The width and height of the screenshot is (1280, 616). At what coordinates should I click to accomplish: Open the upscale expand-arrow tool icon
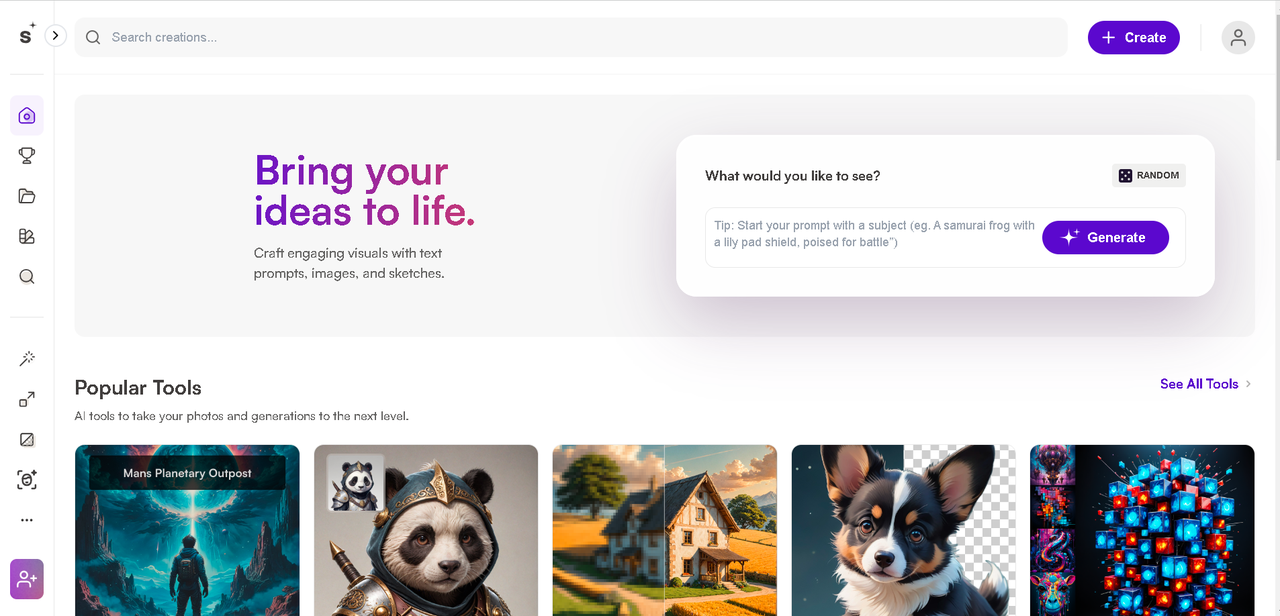(27, 399)
